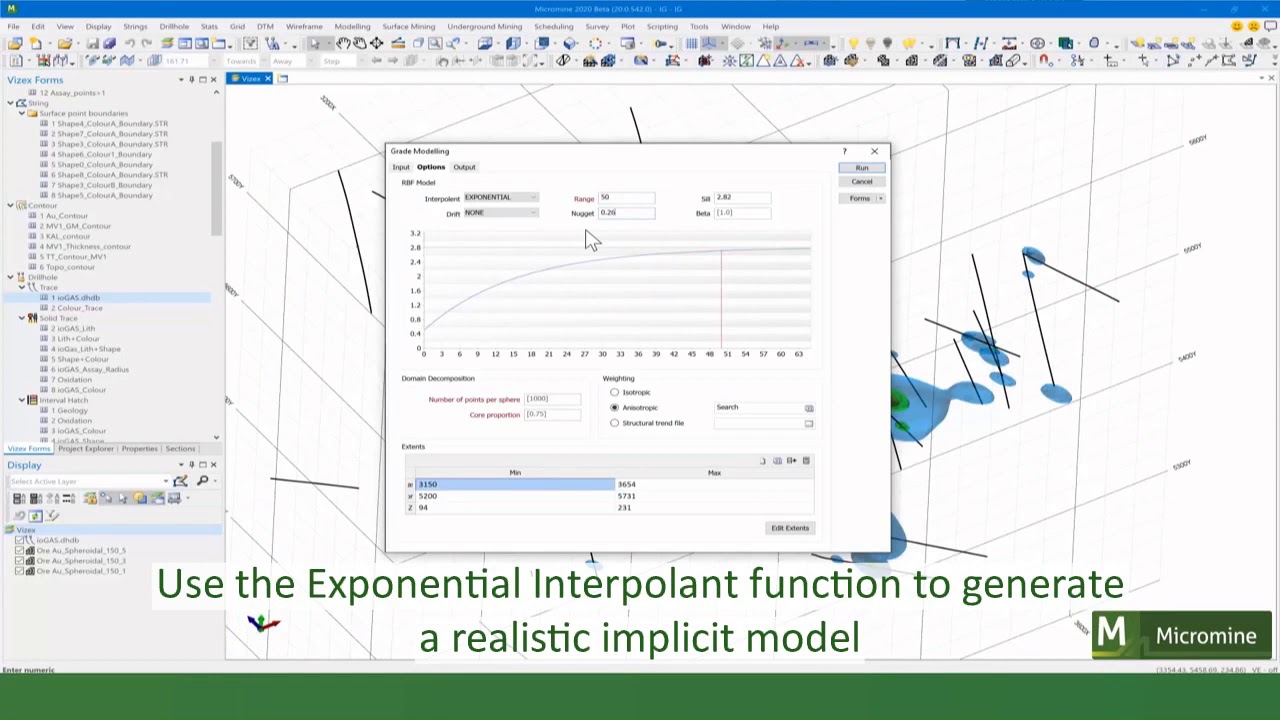
Task: Click the Sill input field
Action: (743, 198)
